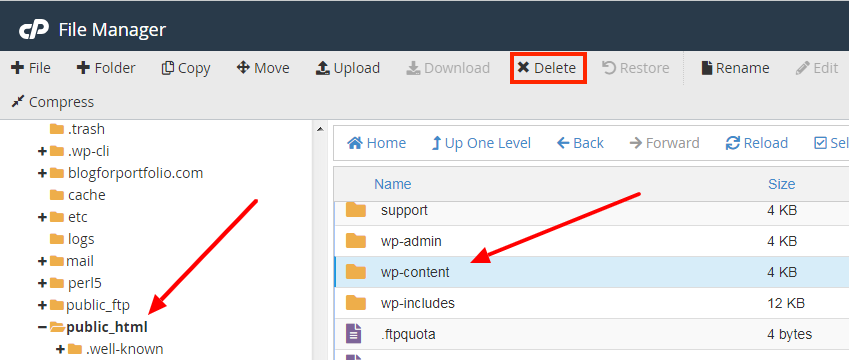
Task: Open the Upload dialog
Action: (348, 68)
